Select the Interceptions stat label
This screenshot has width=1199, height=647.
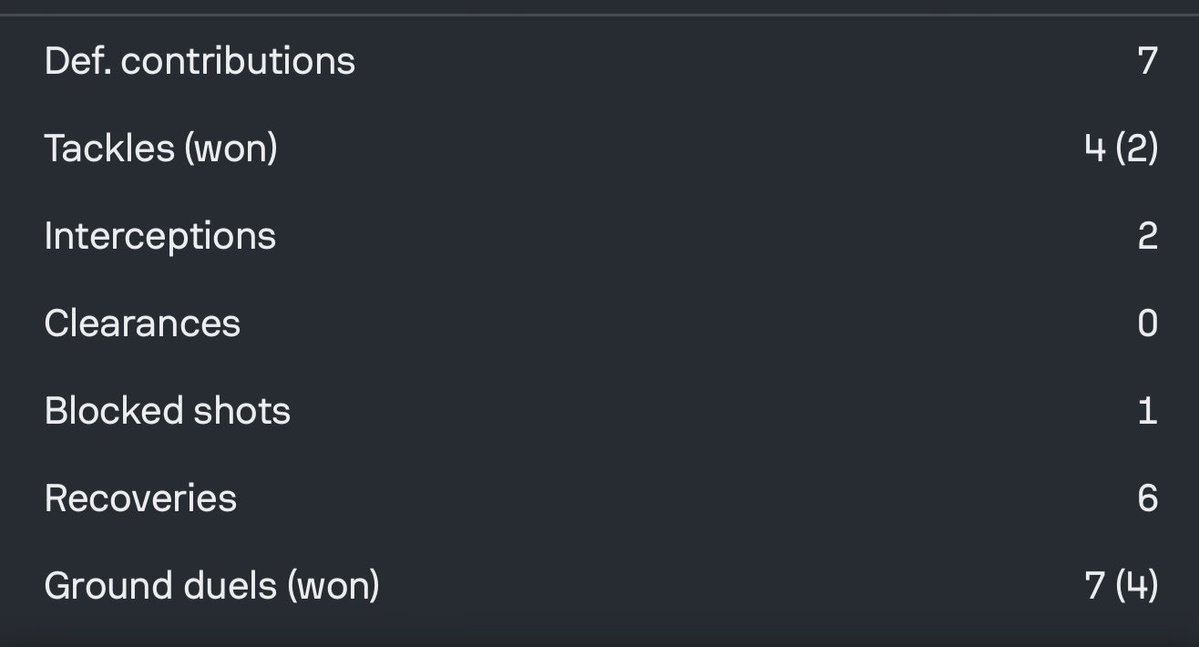(160, 236)
